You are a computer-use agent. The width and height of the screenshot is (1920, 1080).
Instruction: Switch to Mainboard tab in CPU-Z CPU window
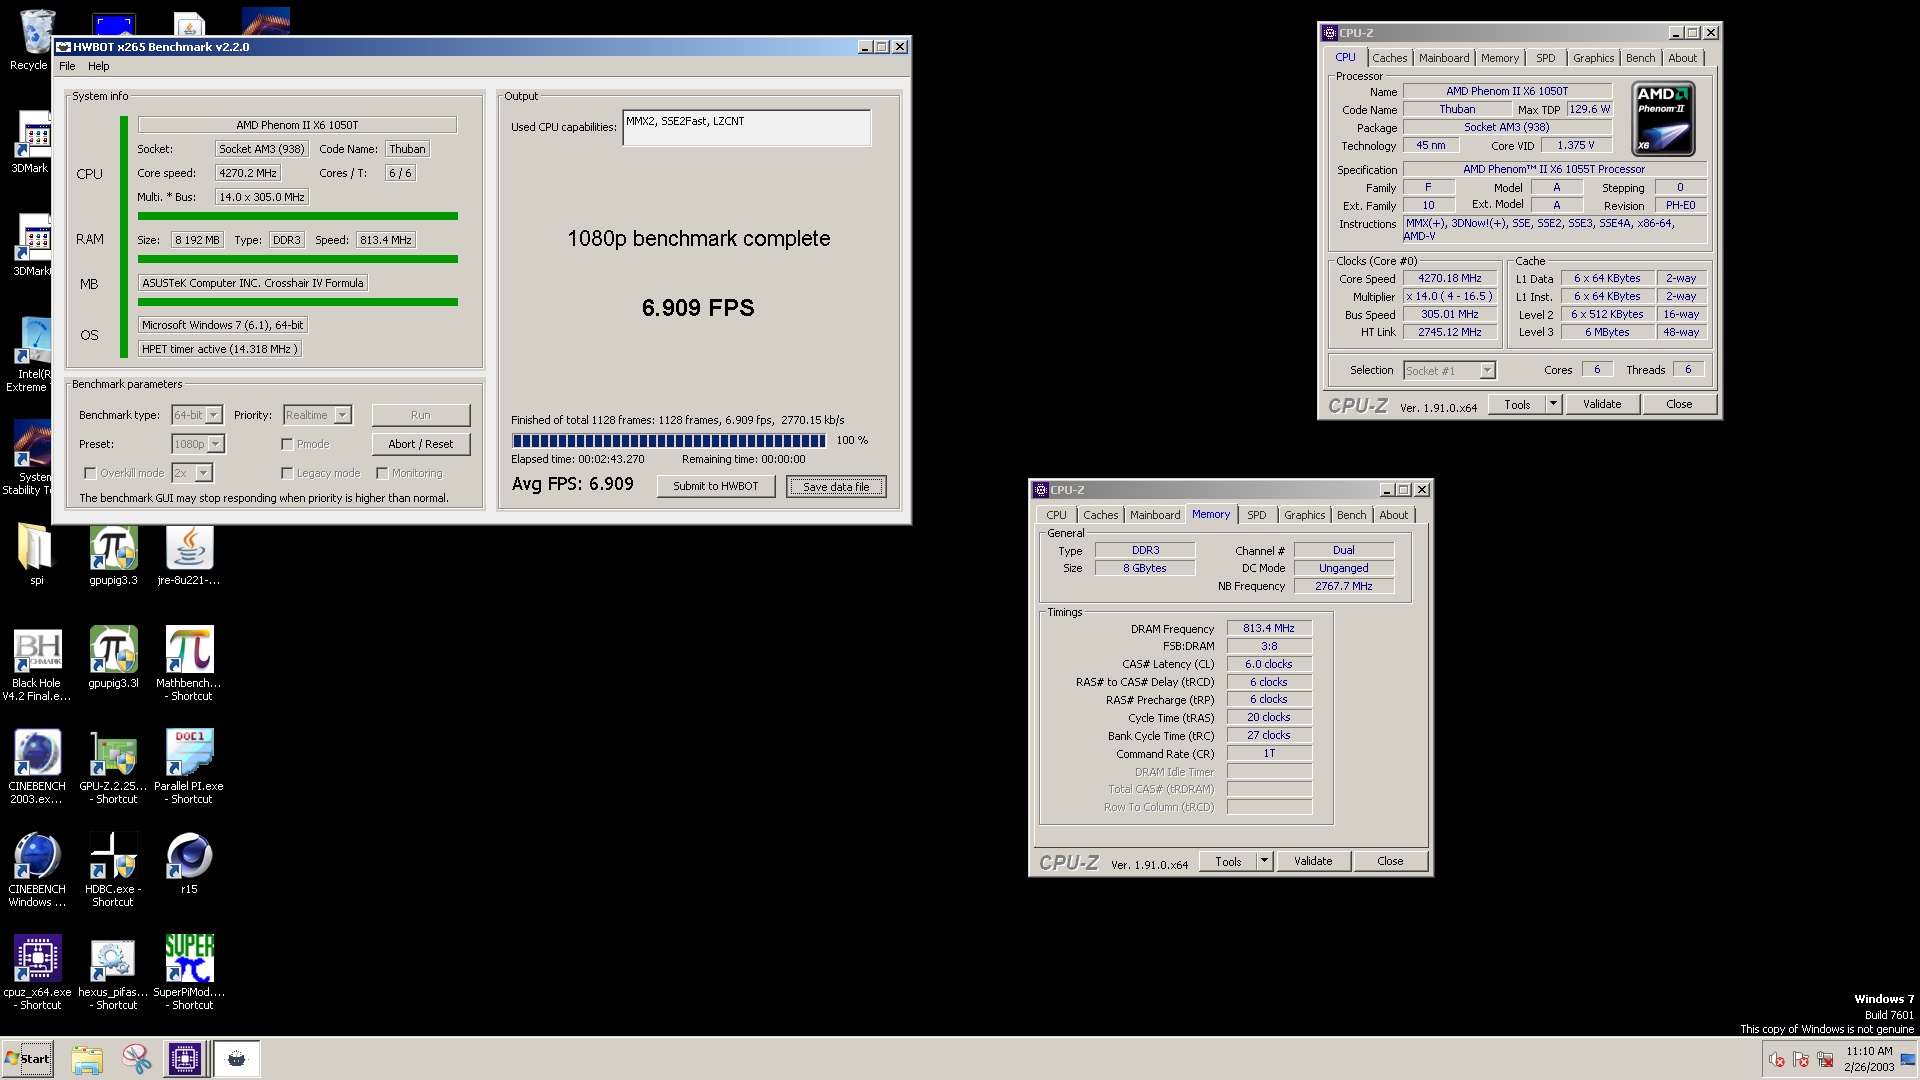click(1444, 58)
